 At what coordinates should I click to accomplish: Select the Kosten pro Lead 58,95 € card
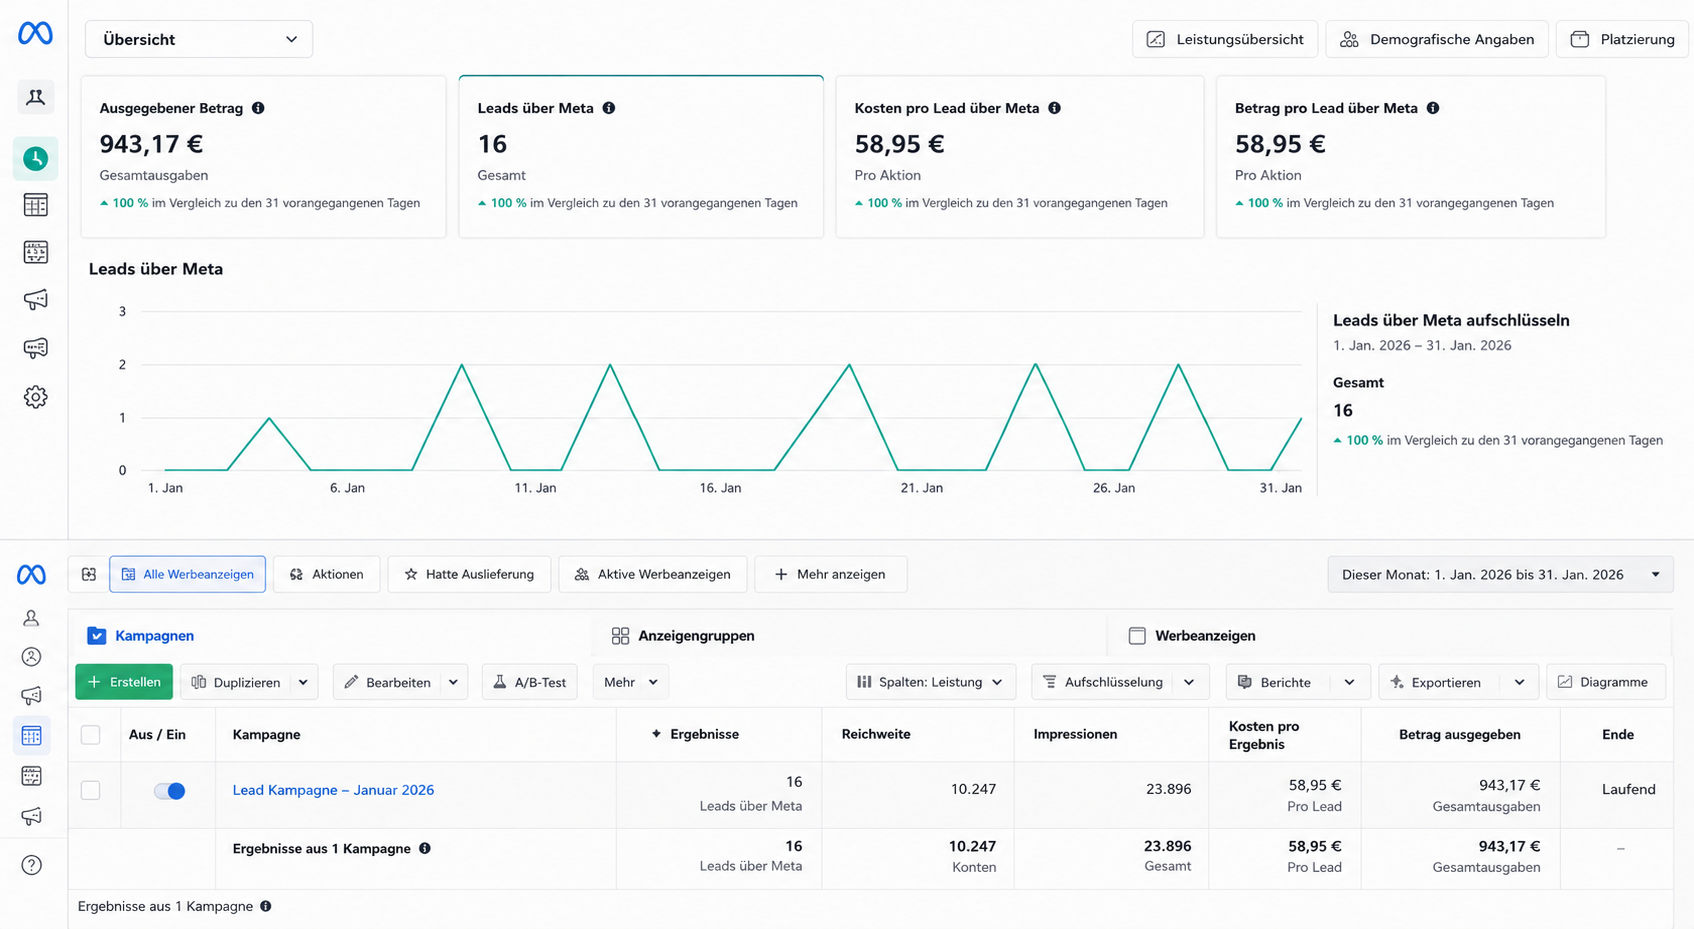[1020, 156]
